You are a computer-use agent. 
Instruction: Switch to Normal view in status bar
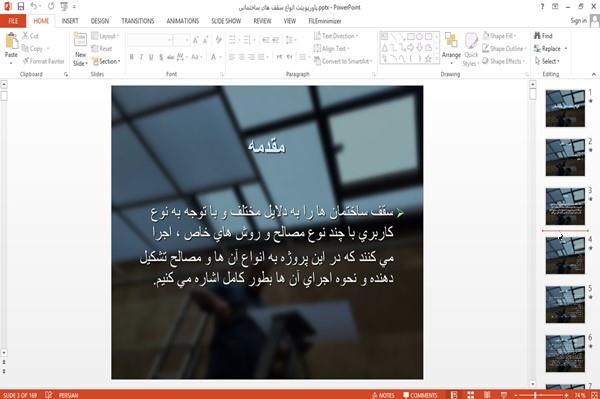tap(454, 395)
